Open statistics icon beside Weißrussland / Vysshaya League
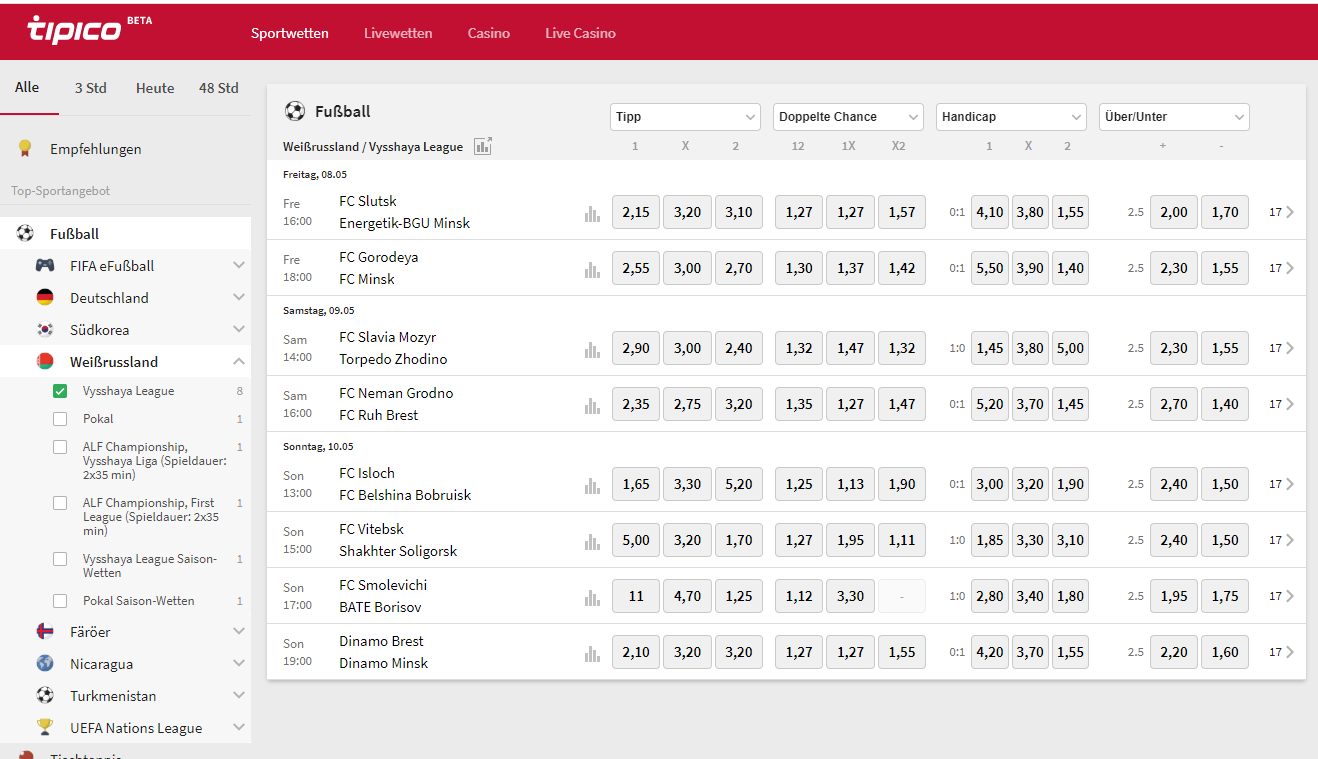 pos(483,146)
